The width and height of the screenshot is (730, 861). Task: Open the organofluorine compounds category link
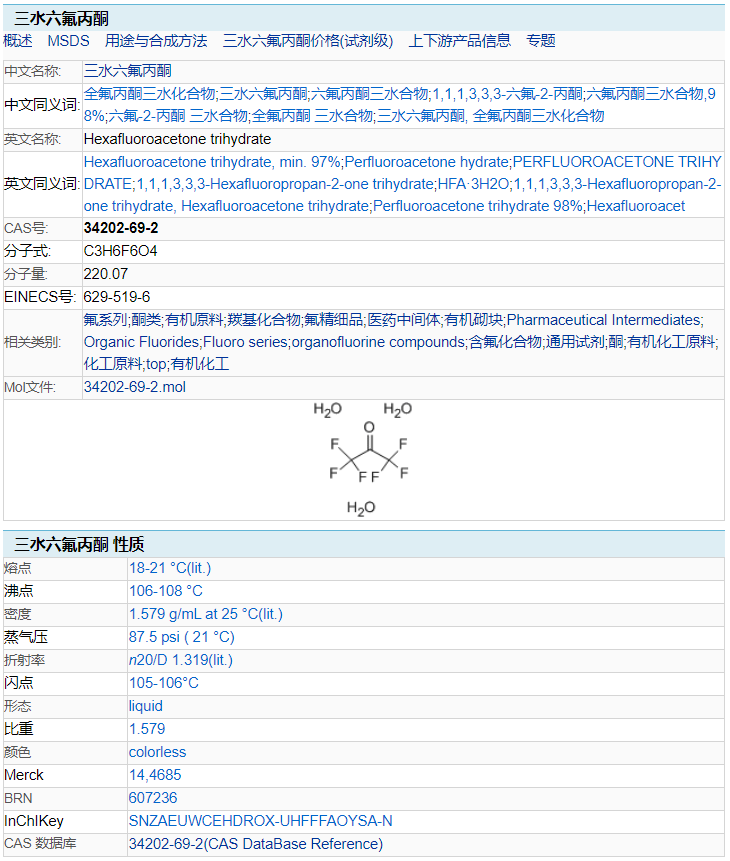coord(378,342)
